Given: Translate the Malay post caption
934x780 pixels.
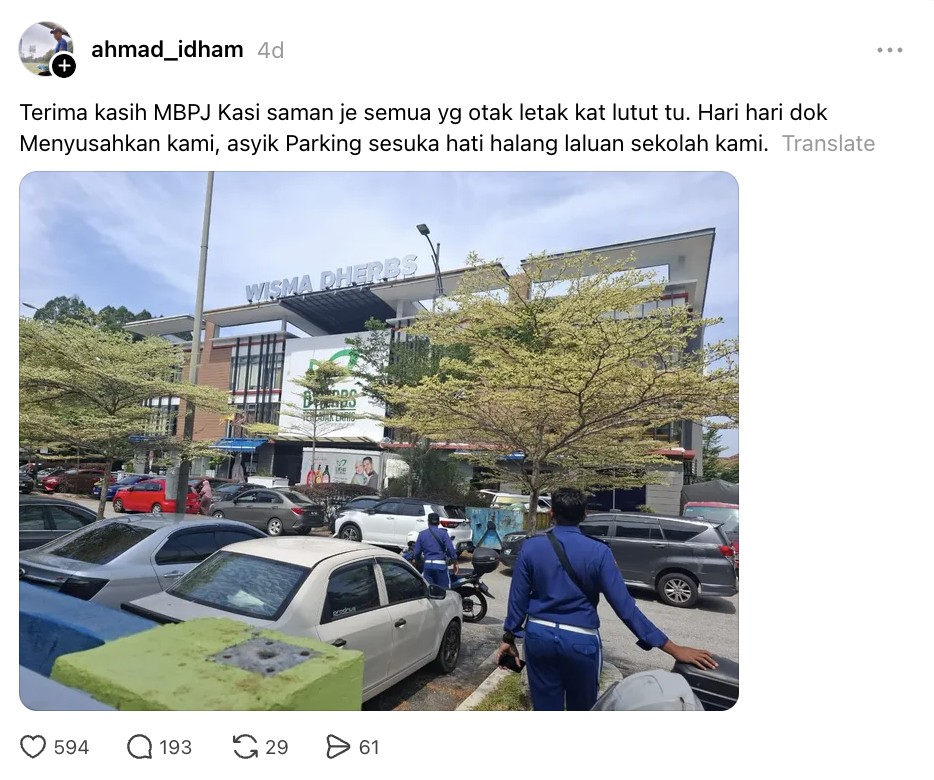Looking at the screenshot, I should tap(828, 144).
